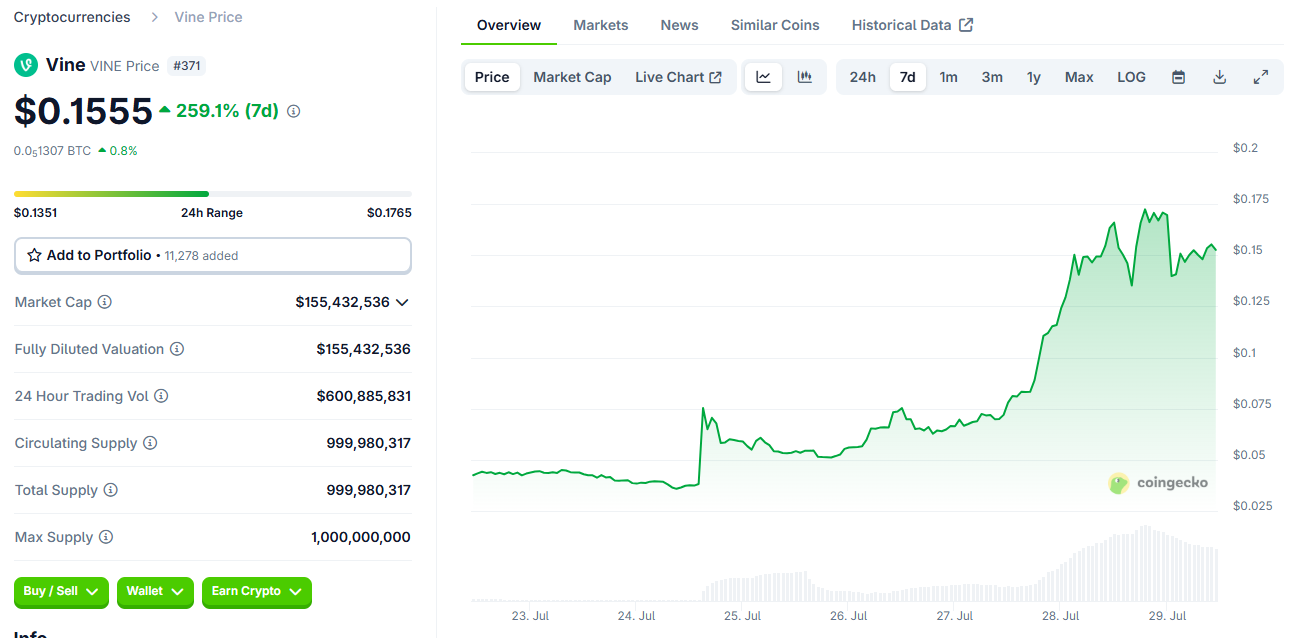Click the $0.1351 range low value
The width and height of the screenshot is (1298, 638).
tap(36, 213)
